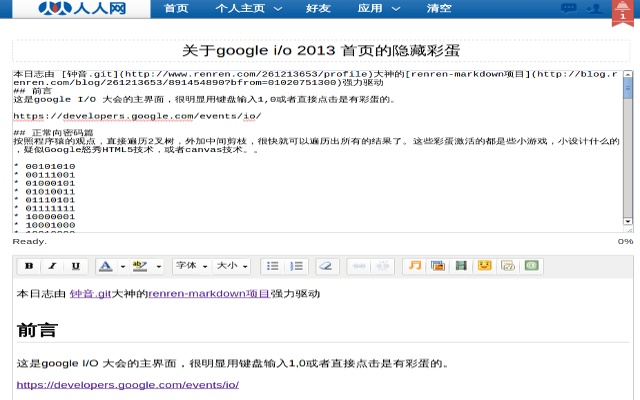Toggle underline formatting
640x400 pixels.
pos(76,266)
